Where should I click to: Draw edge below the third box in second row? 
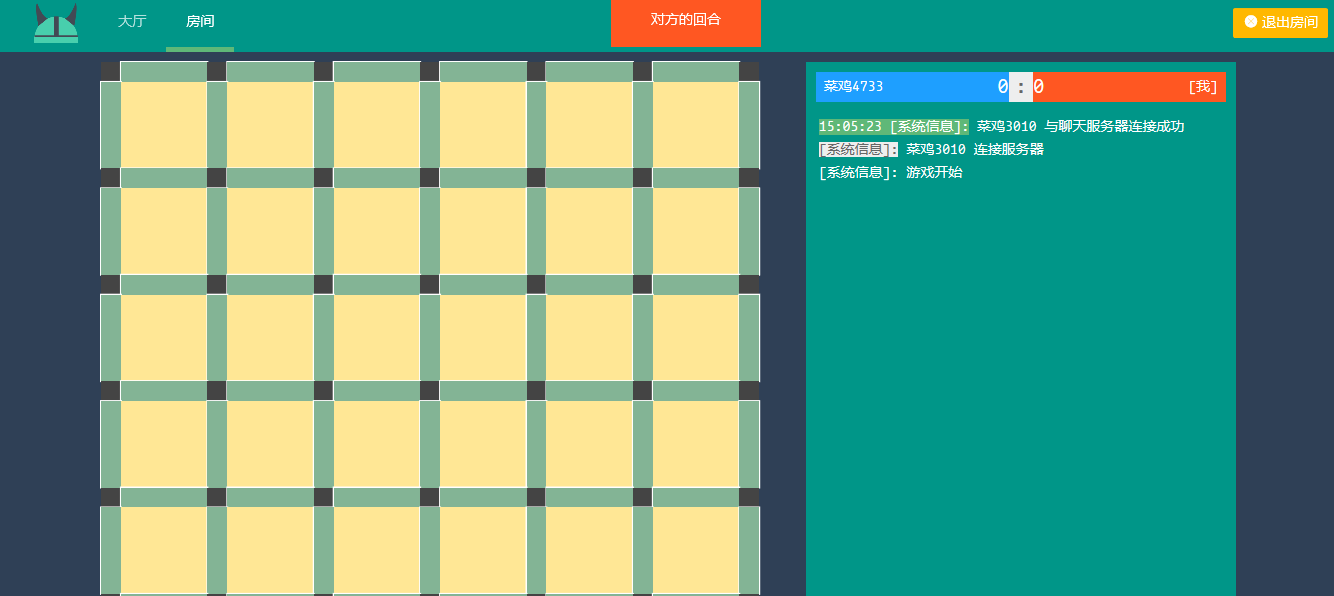pyautogui.click(x=377, y=284)
